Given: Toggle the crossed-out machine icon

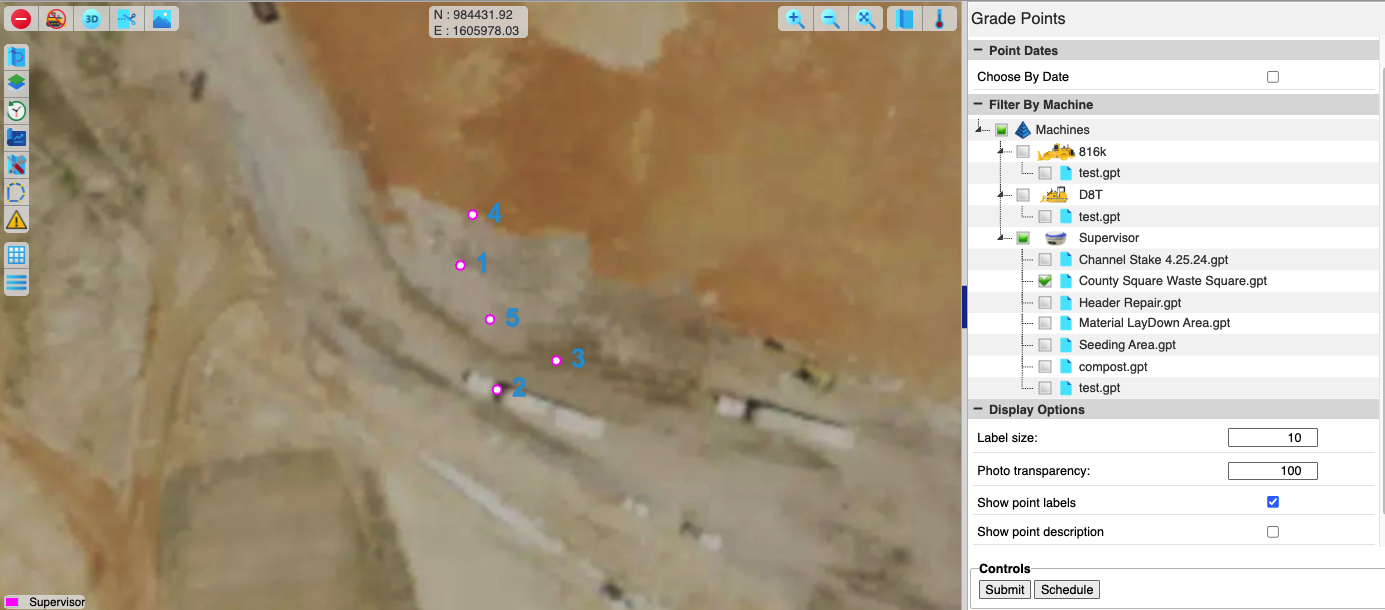Looking at the screenshot, I should tap(56, 18).
